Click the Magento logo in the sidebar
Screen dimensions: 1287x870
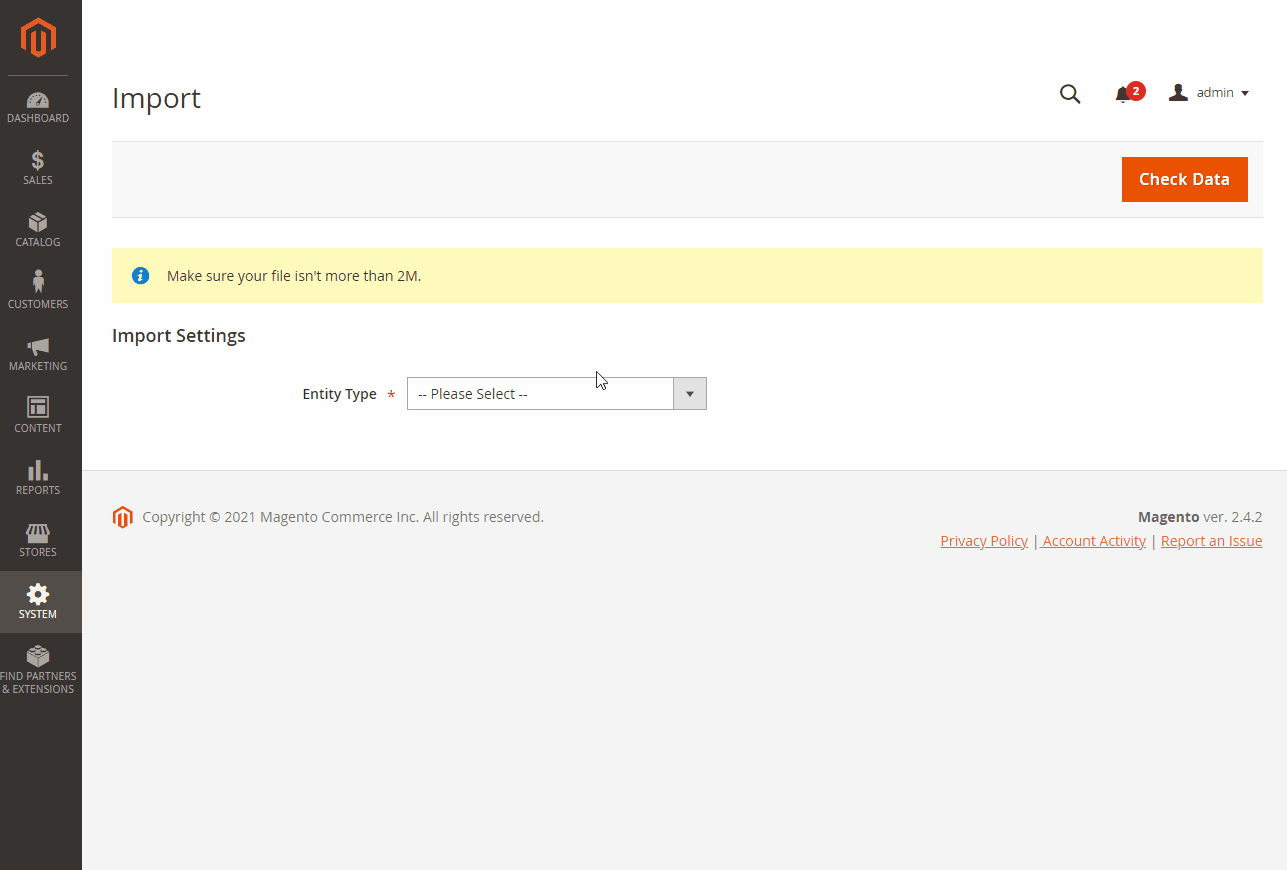(39, 38)
